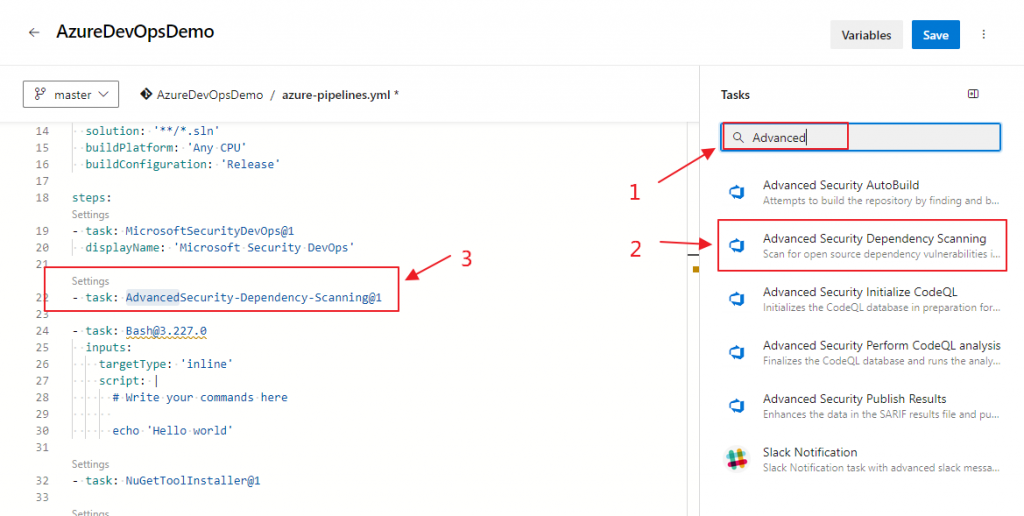1024x516 pixels.
Task: Click line number 23 in the gutter
Action: 42,315
